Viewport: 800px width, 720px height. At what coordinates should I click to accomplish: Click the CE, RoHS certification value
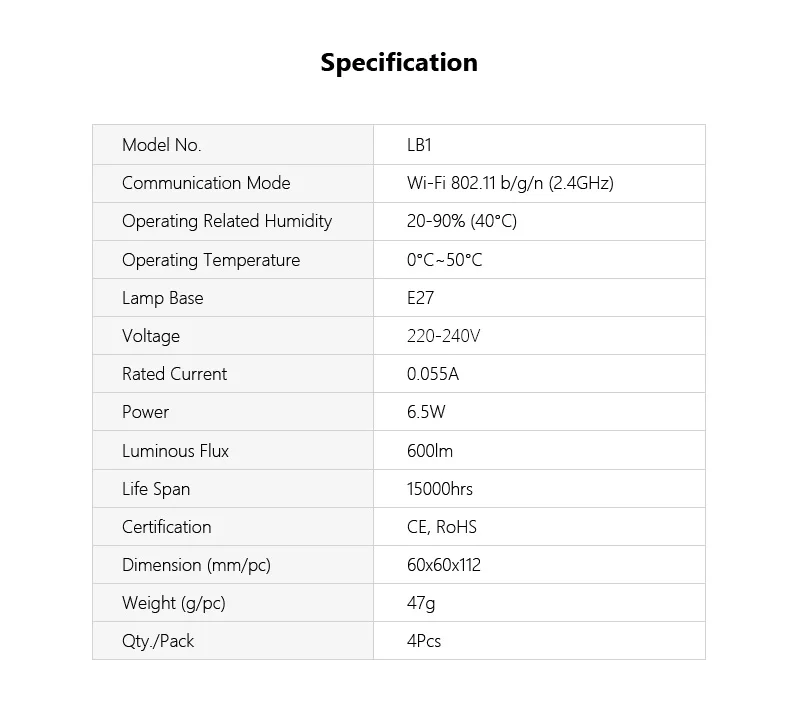click(442, 527)
